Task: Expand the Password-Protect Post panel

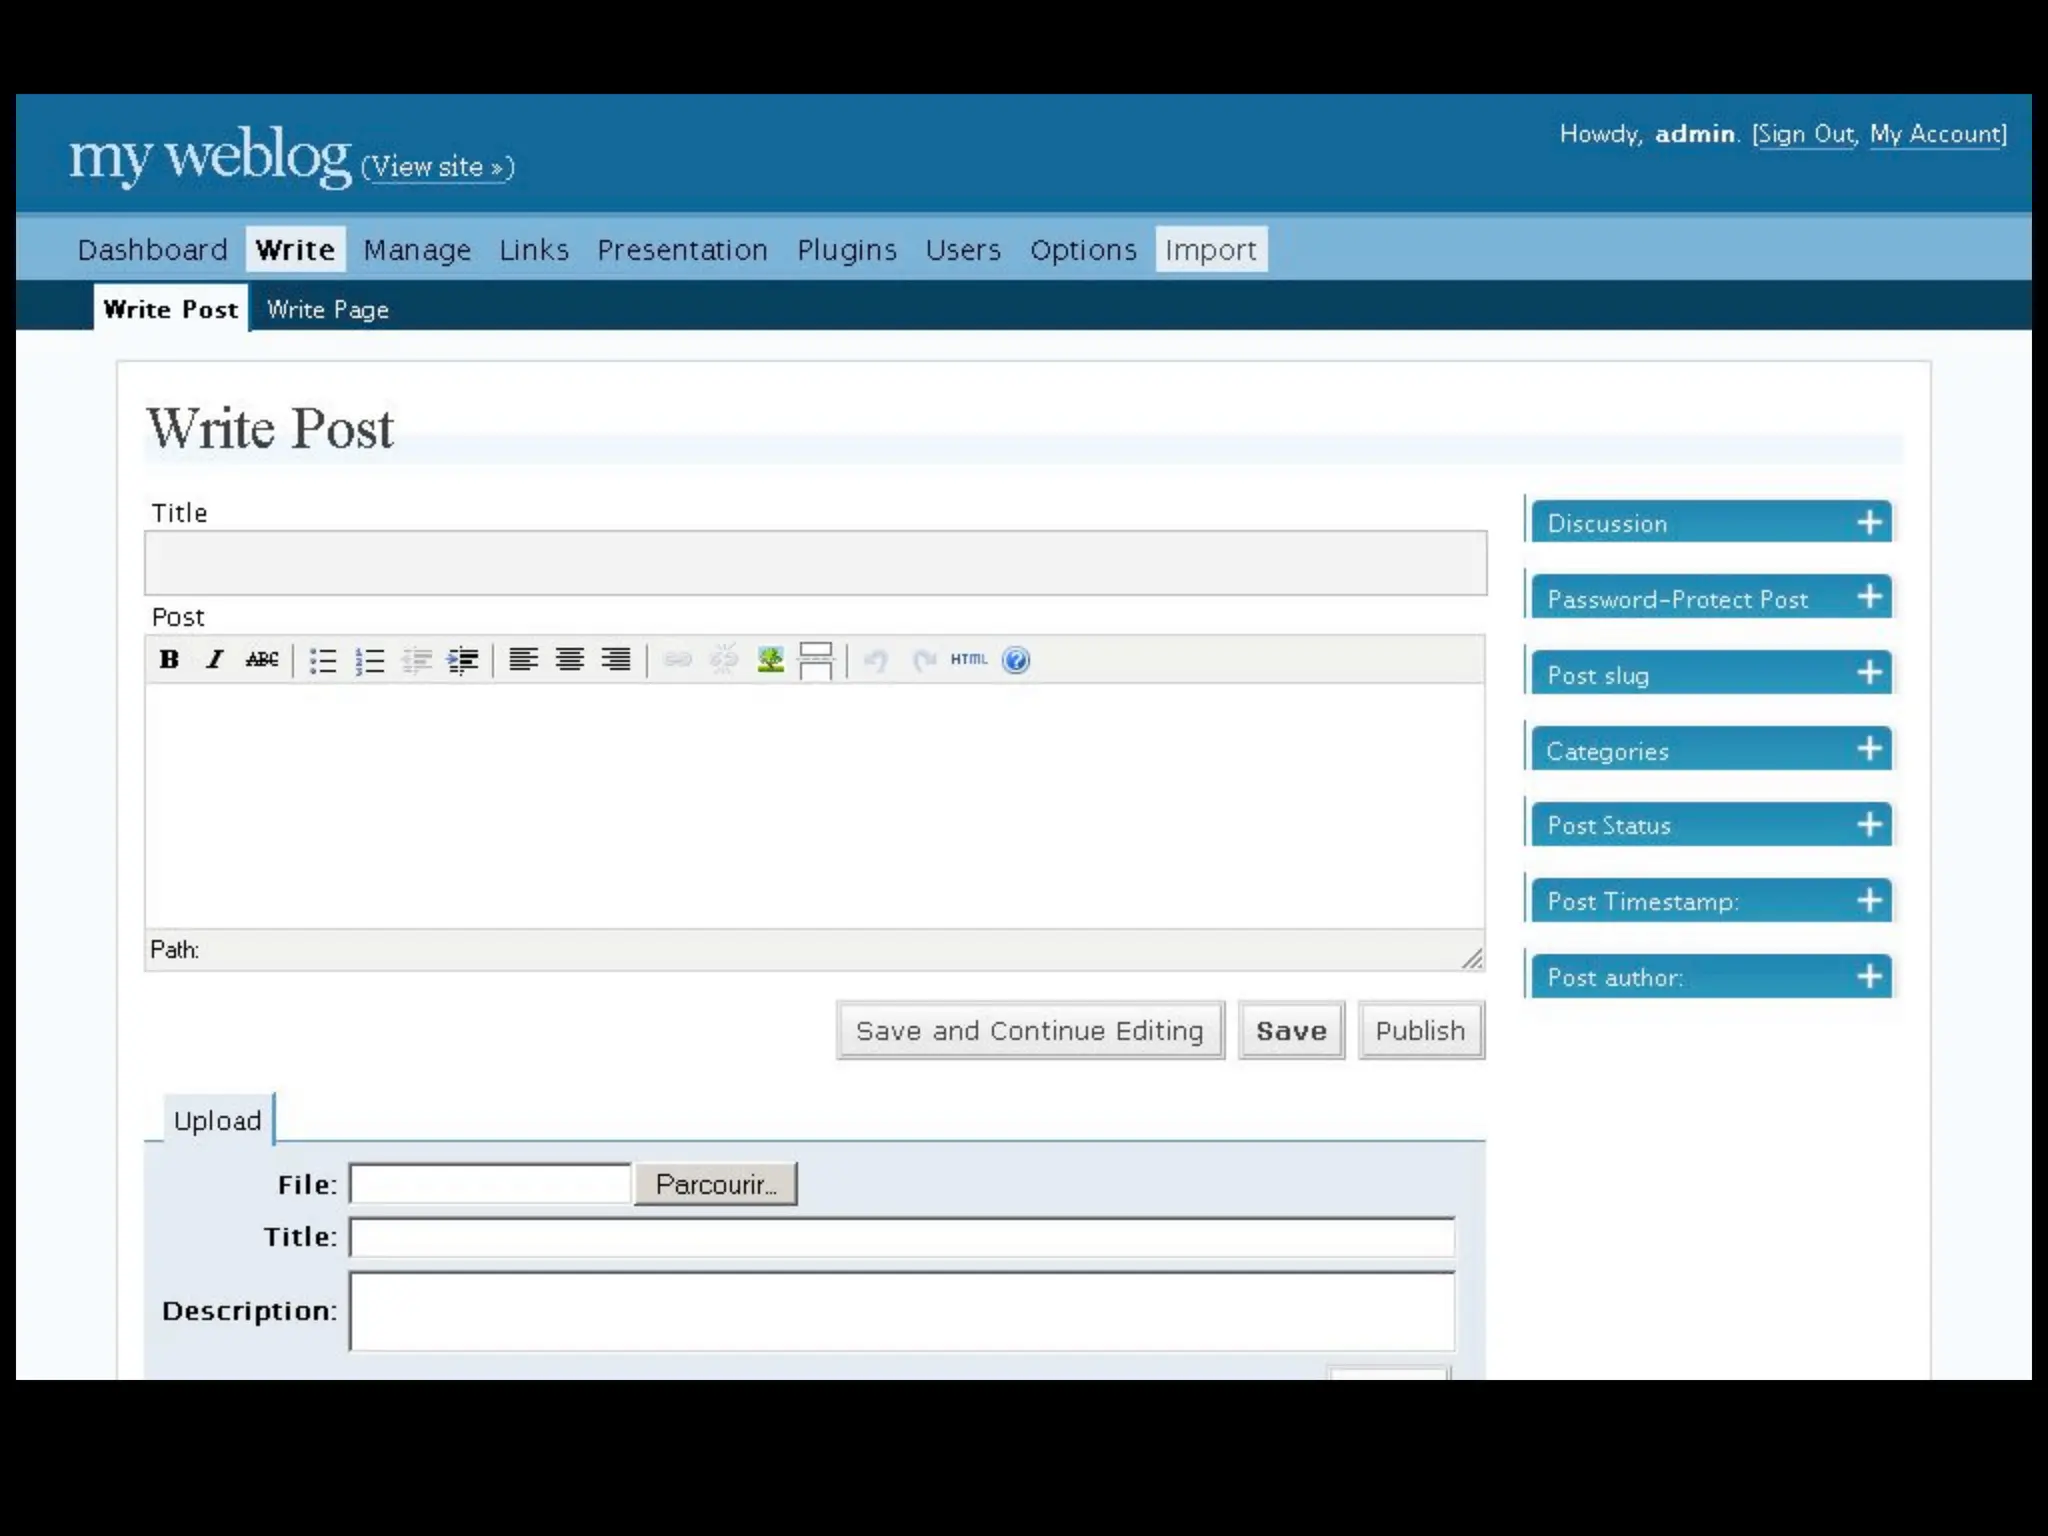Action: coord(1869,597)
